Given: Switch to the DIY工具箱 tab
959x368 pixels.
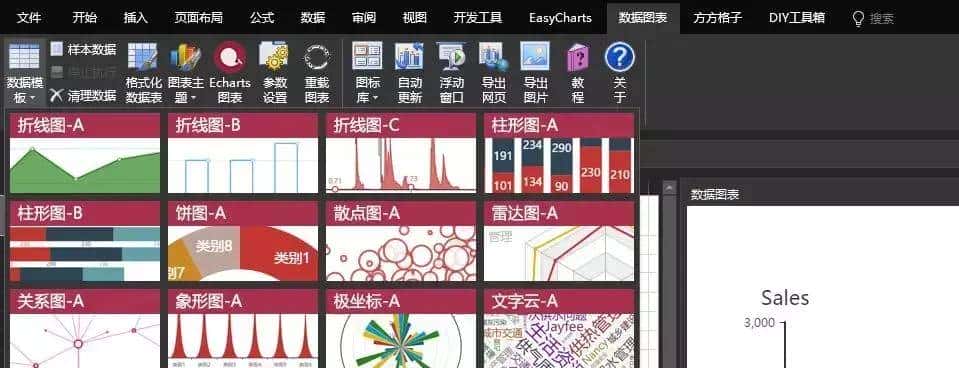Looking at the screenshot, I should [797, 17].
